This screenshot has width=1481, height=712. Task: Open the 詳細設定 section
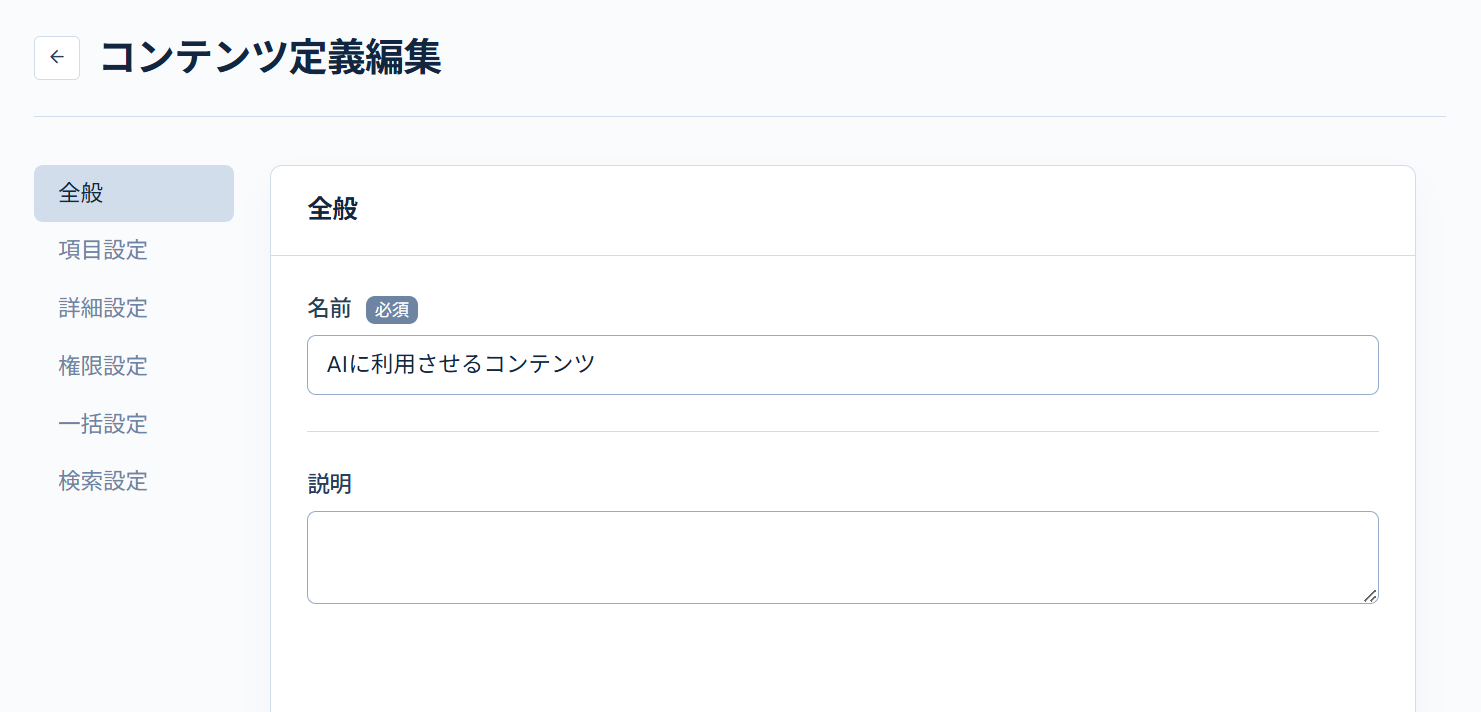tap(101, 309)
